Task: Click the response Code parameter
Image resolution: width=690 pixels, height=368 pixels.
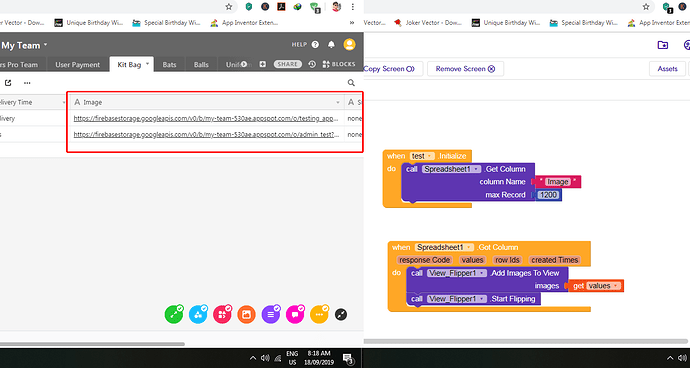Action: tap(424, 260)
